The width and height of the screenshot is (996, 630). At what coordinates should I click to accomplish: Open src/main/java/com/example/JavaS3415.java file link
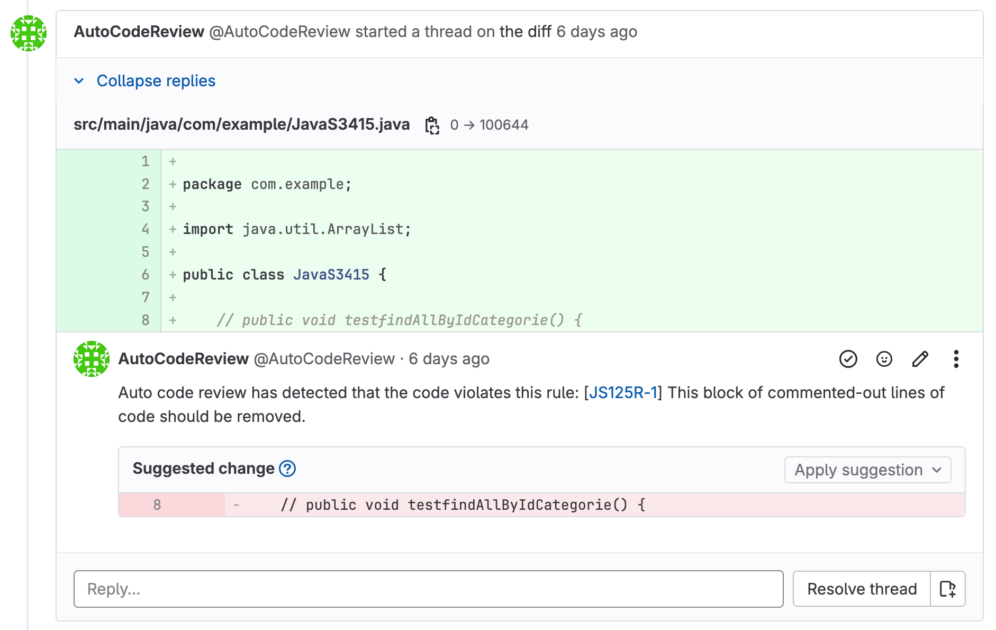click(241, 124)
